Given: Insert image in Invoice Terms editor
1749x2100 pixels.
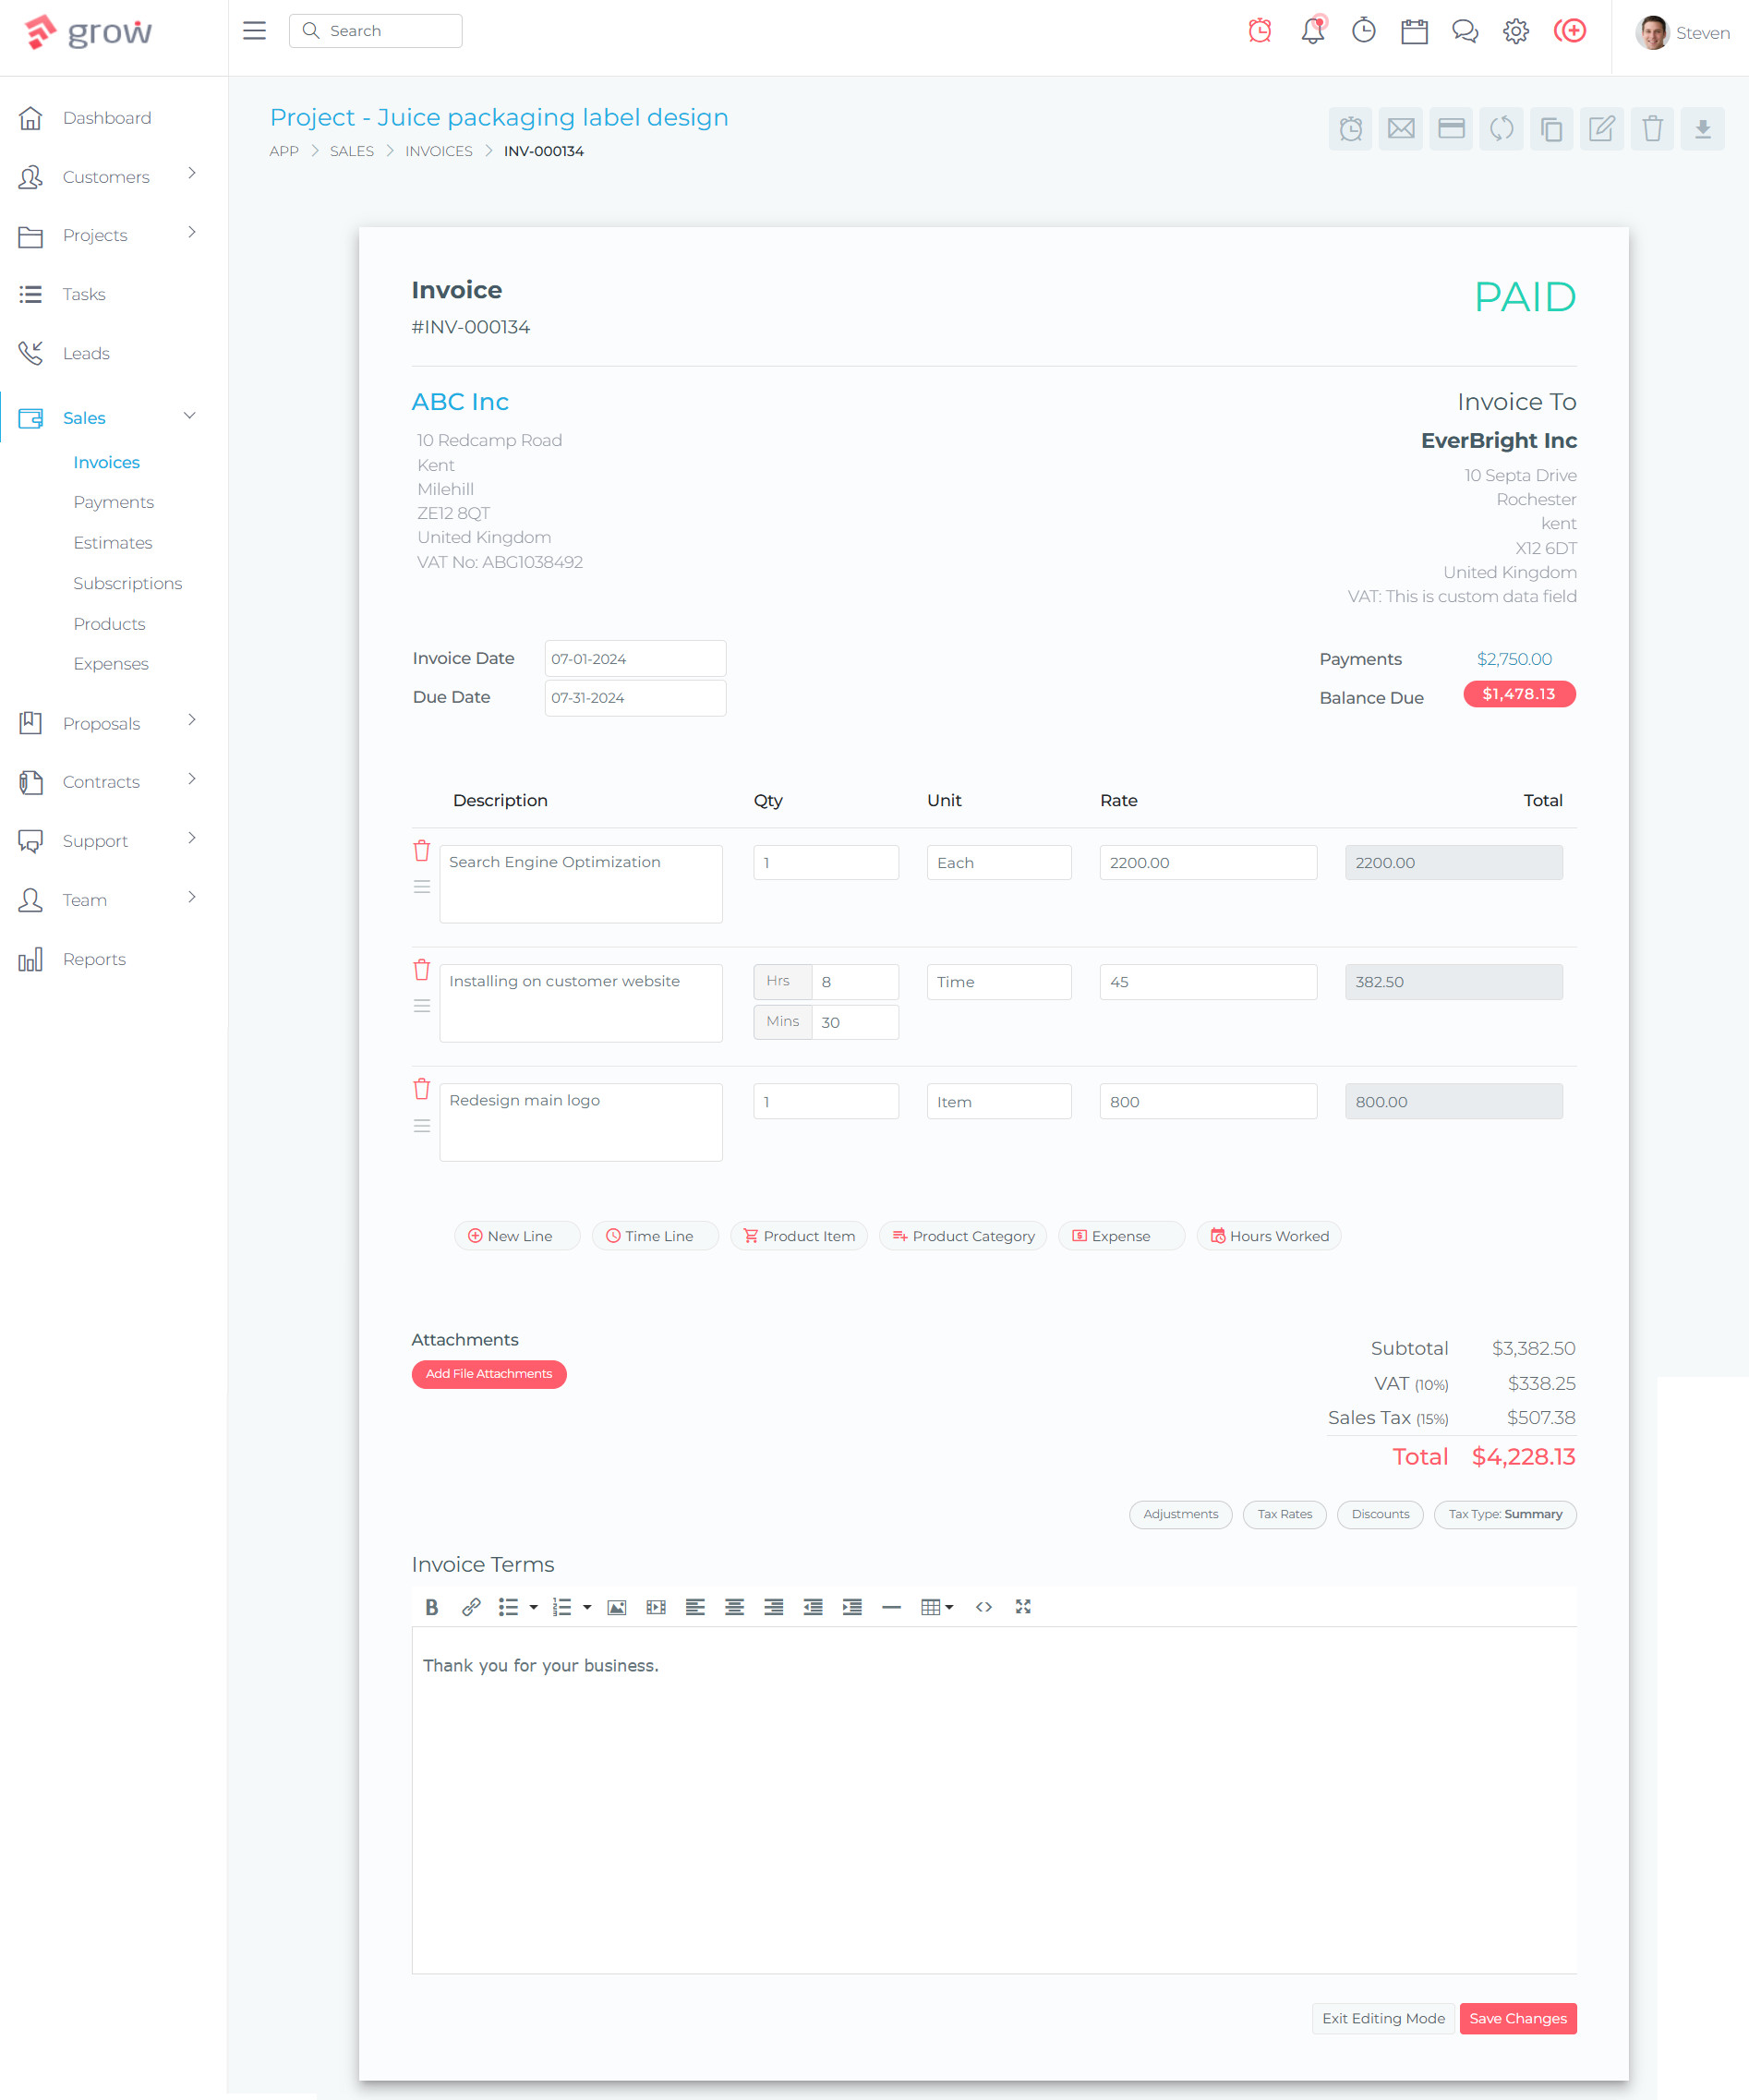Looking at the screenshot, I should click(617, 1607).
